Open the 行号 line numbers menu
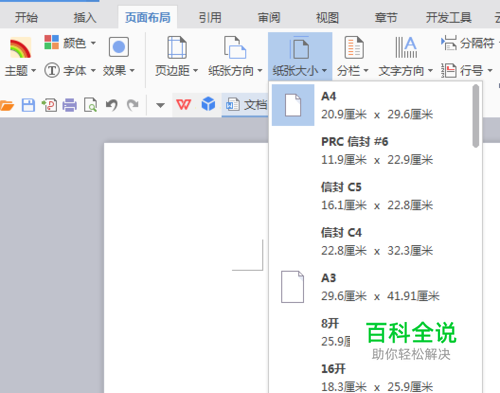Viewport: 500px width, 393px height. [x=467, y=70]
